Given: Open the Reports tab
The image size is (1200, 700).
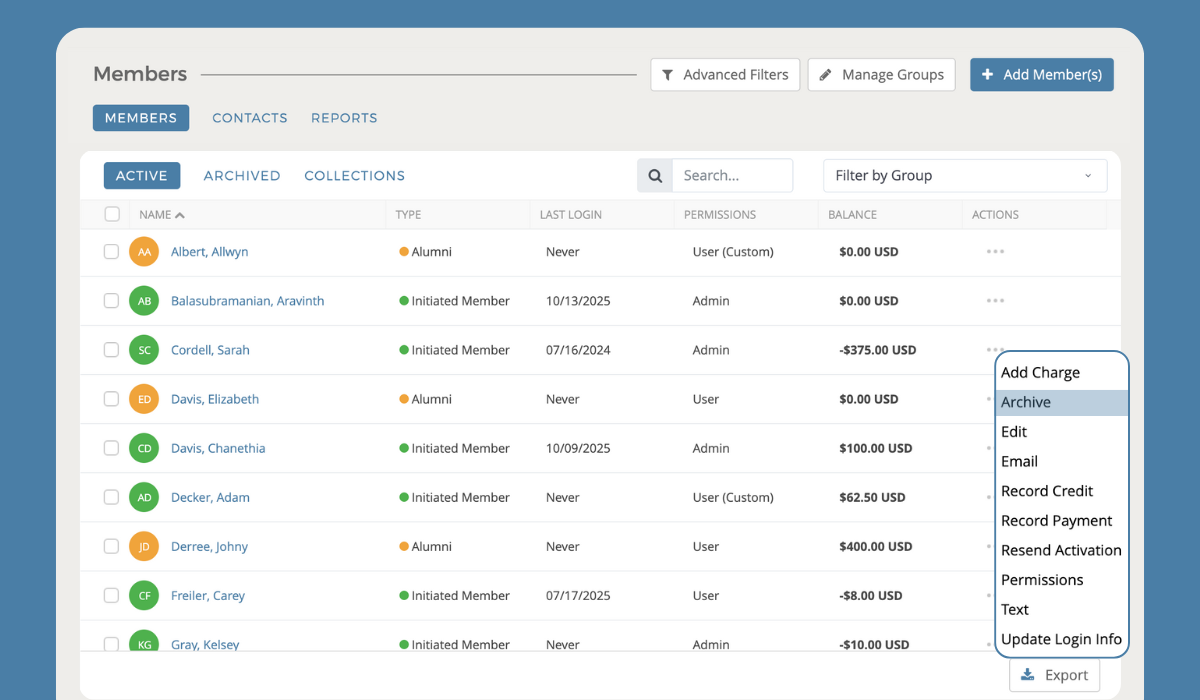Looking at the screenshot, I should pos(344,118).
